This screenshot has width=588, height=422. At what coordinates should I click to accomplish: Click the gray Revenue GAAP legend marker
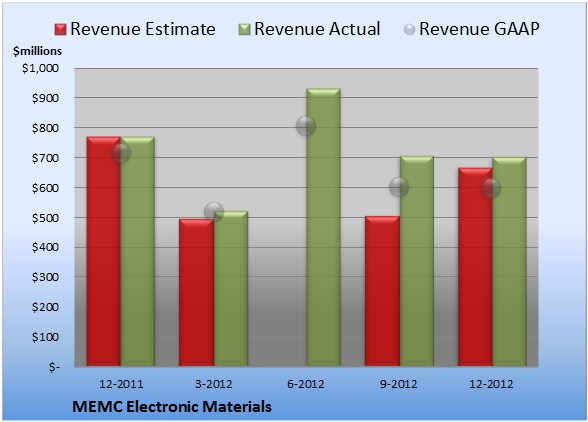410,30
